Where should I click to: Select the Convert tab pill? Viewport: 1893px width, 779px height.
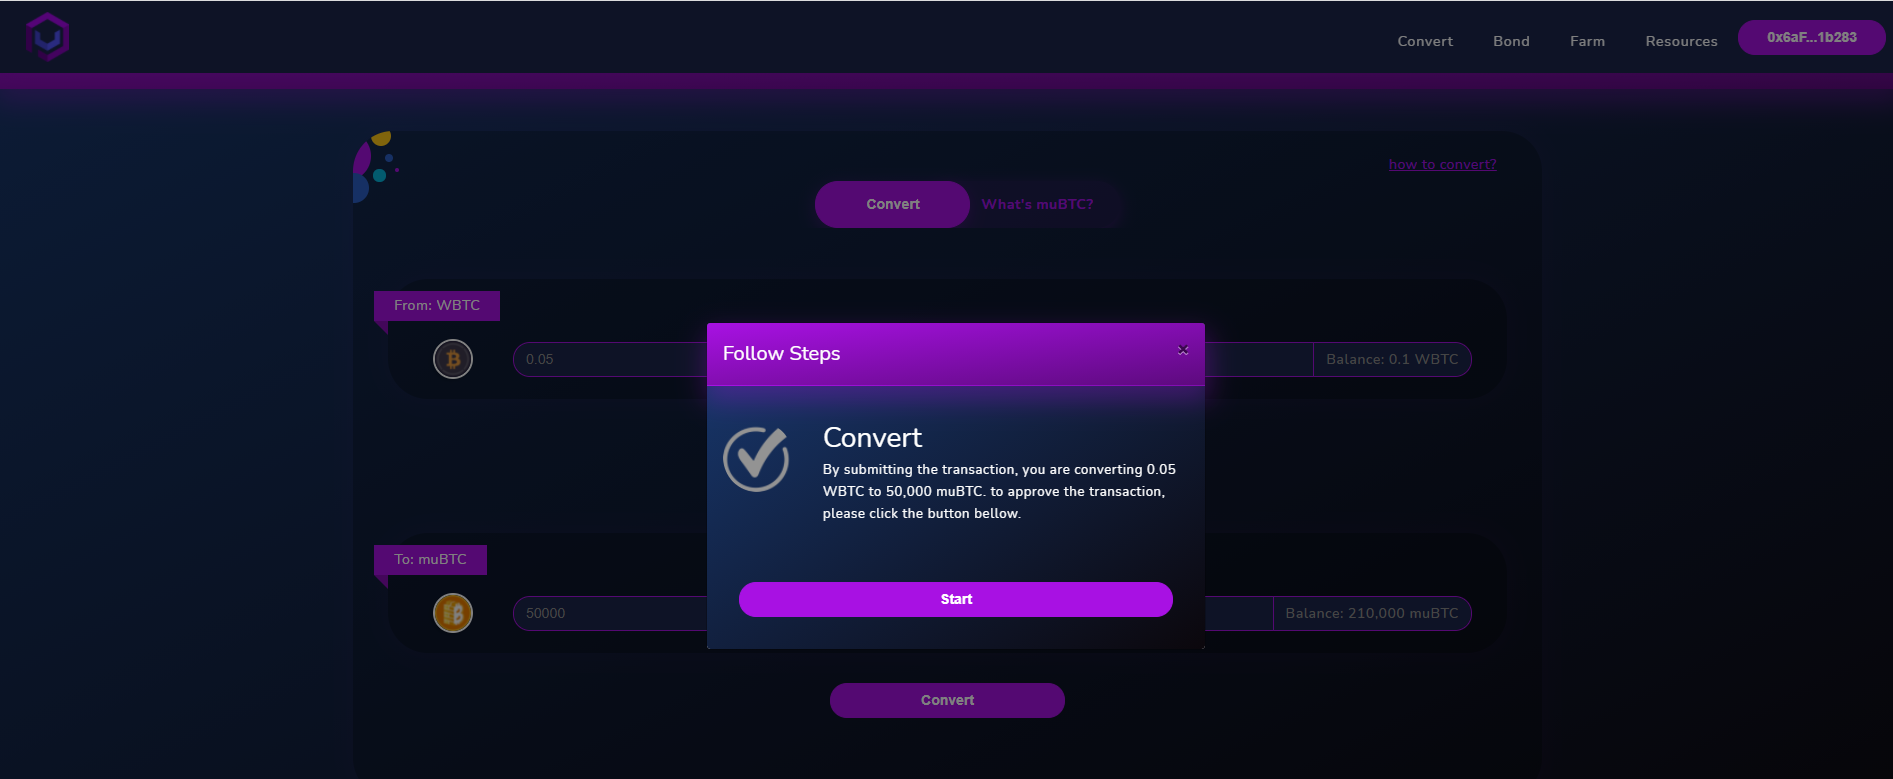tap(892, 204)
